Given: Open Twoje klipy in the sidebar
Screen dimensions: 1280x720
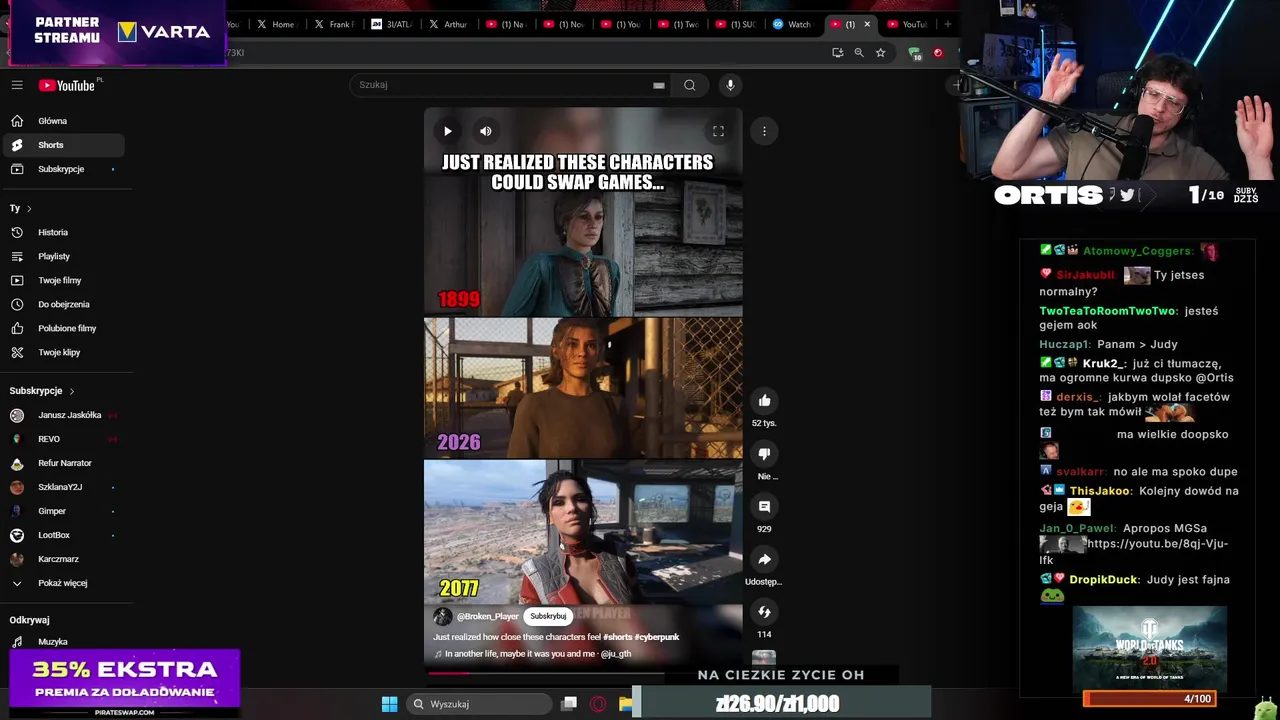Looking at the screenshot, I should point(62,352).
